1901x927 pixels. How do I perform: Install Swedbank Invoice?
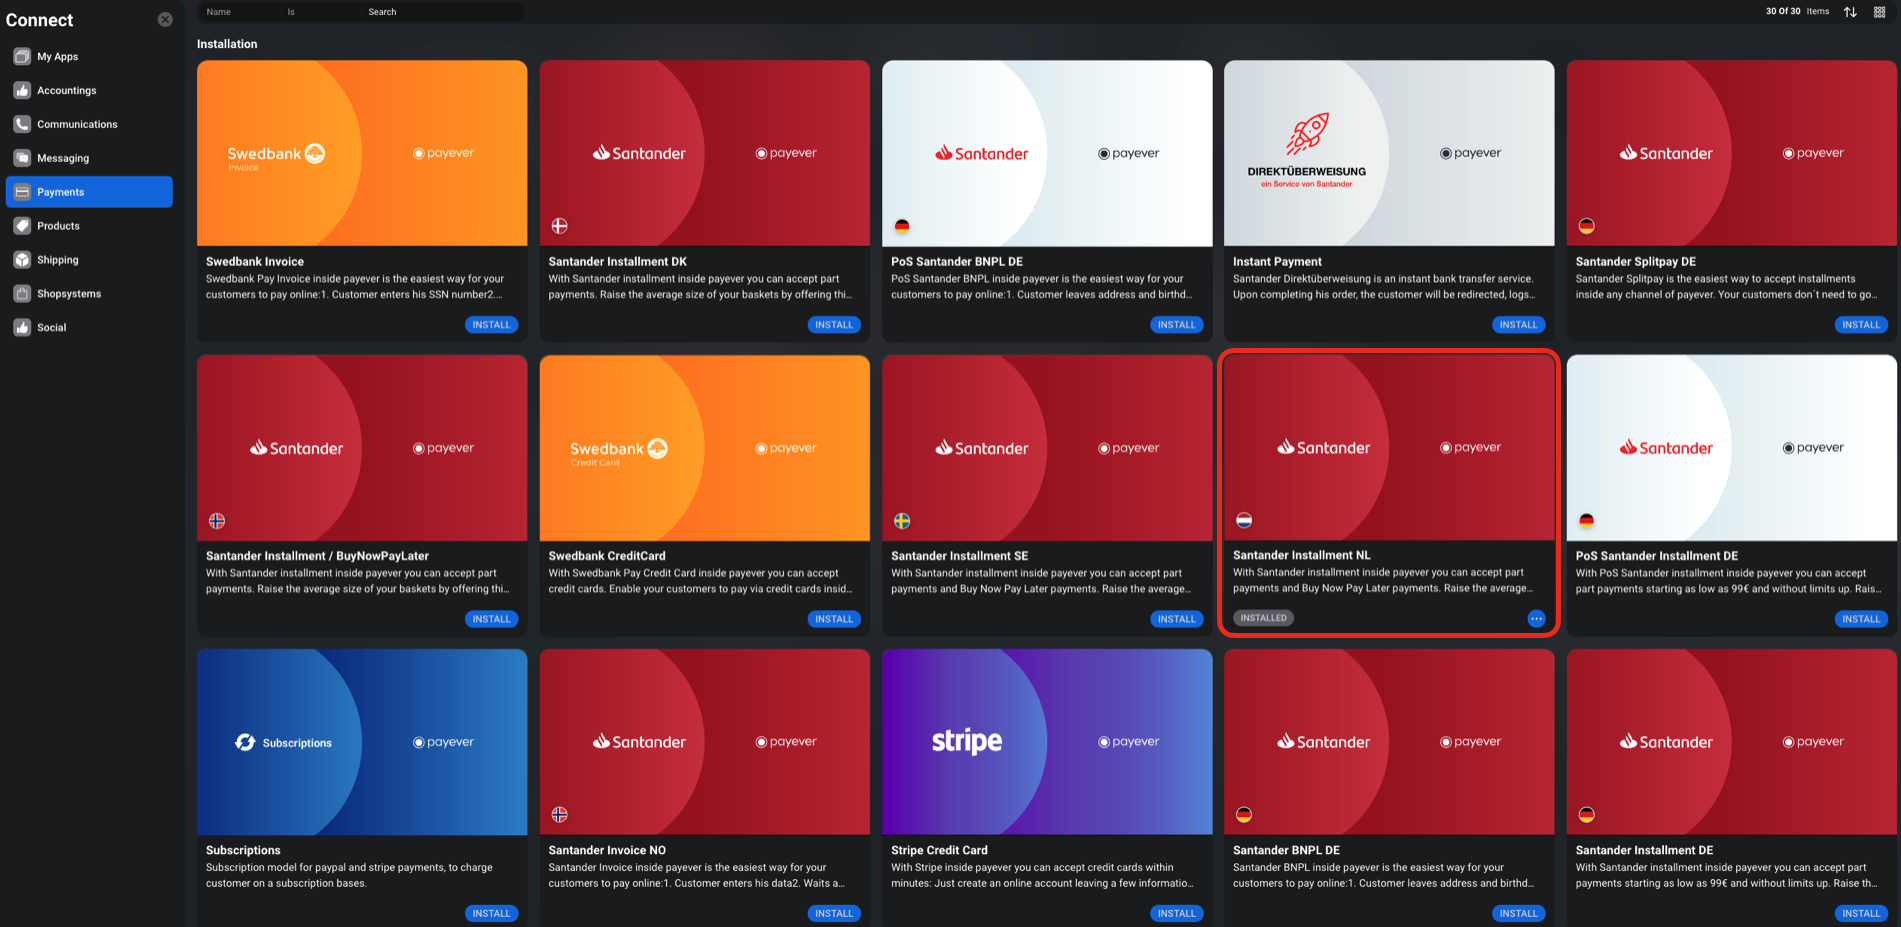(x=491, y=325)
